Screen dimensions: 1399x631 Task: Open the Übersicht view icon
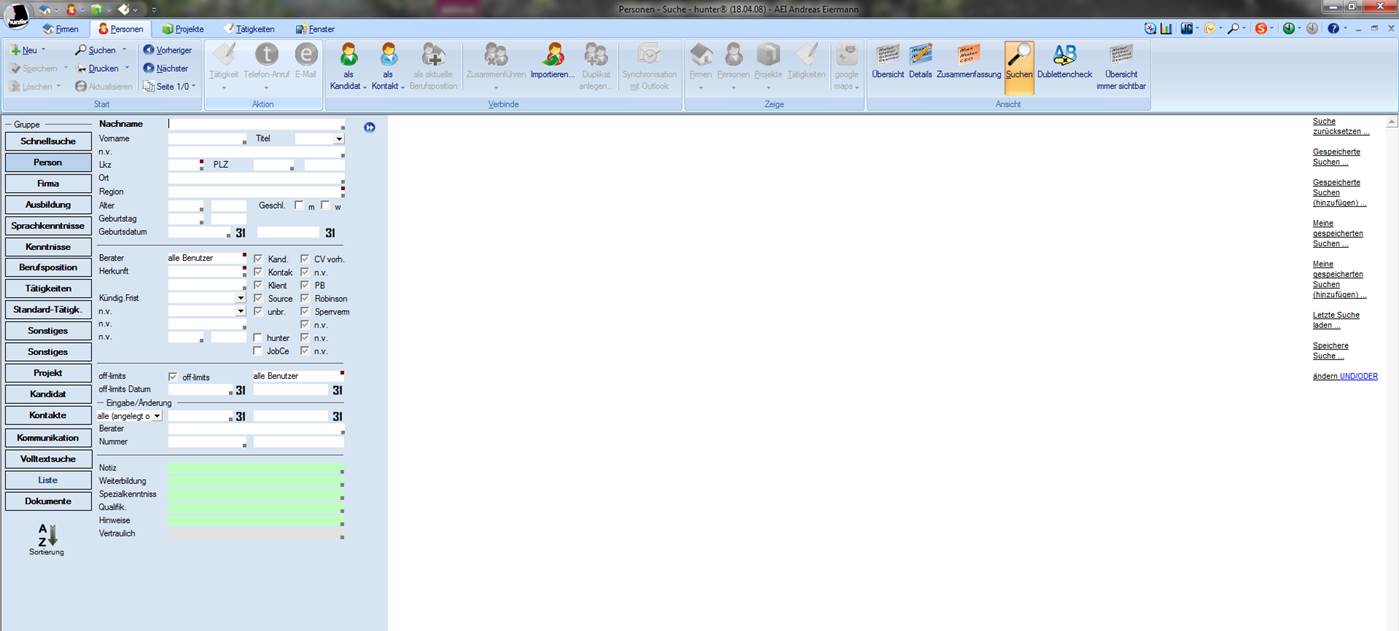887,57
